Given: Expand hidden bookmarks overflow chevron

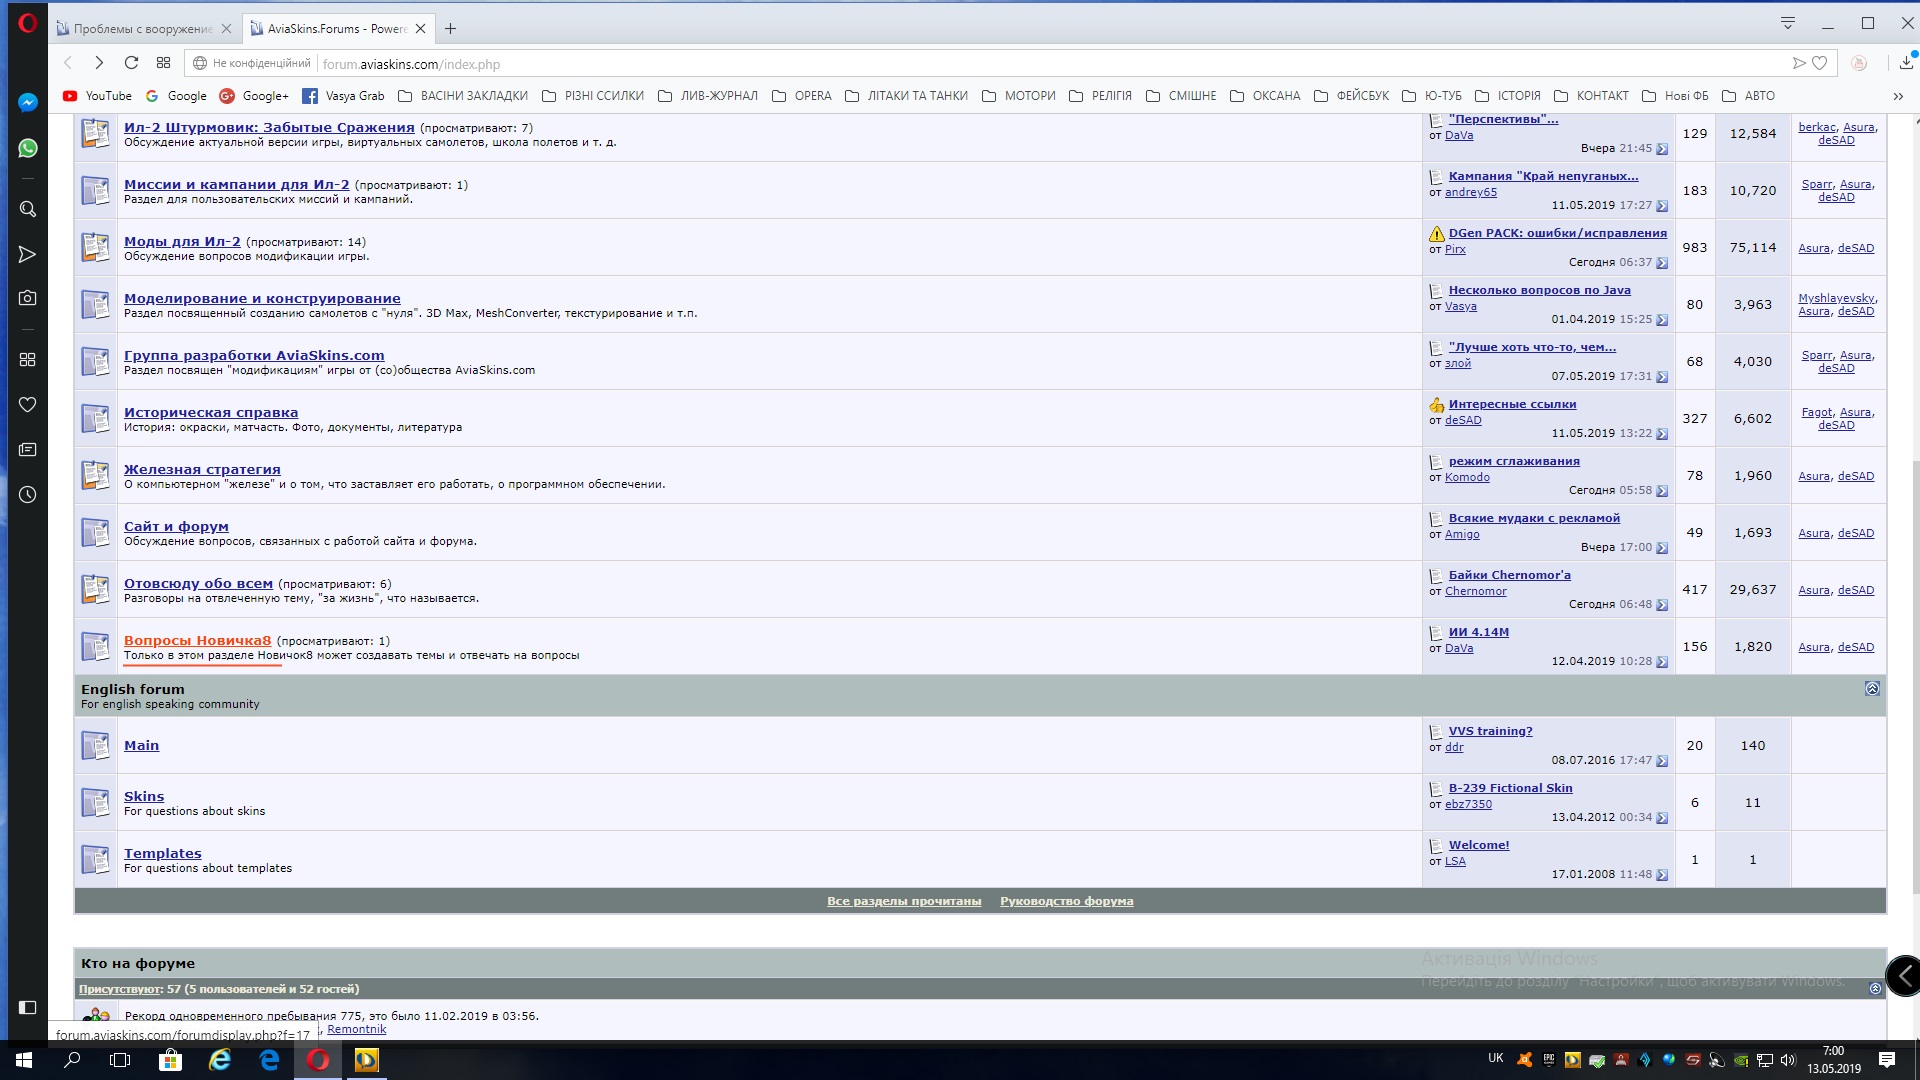Looking at the screenshot, I should [1898, 96].
